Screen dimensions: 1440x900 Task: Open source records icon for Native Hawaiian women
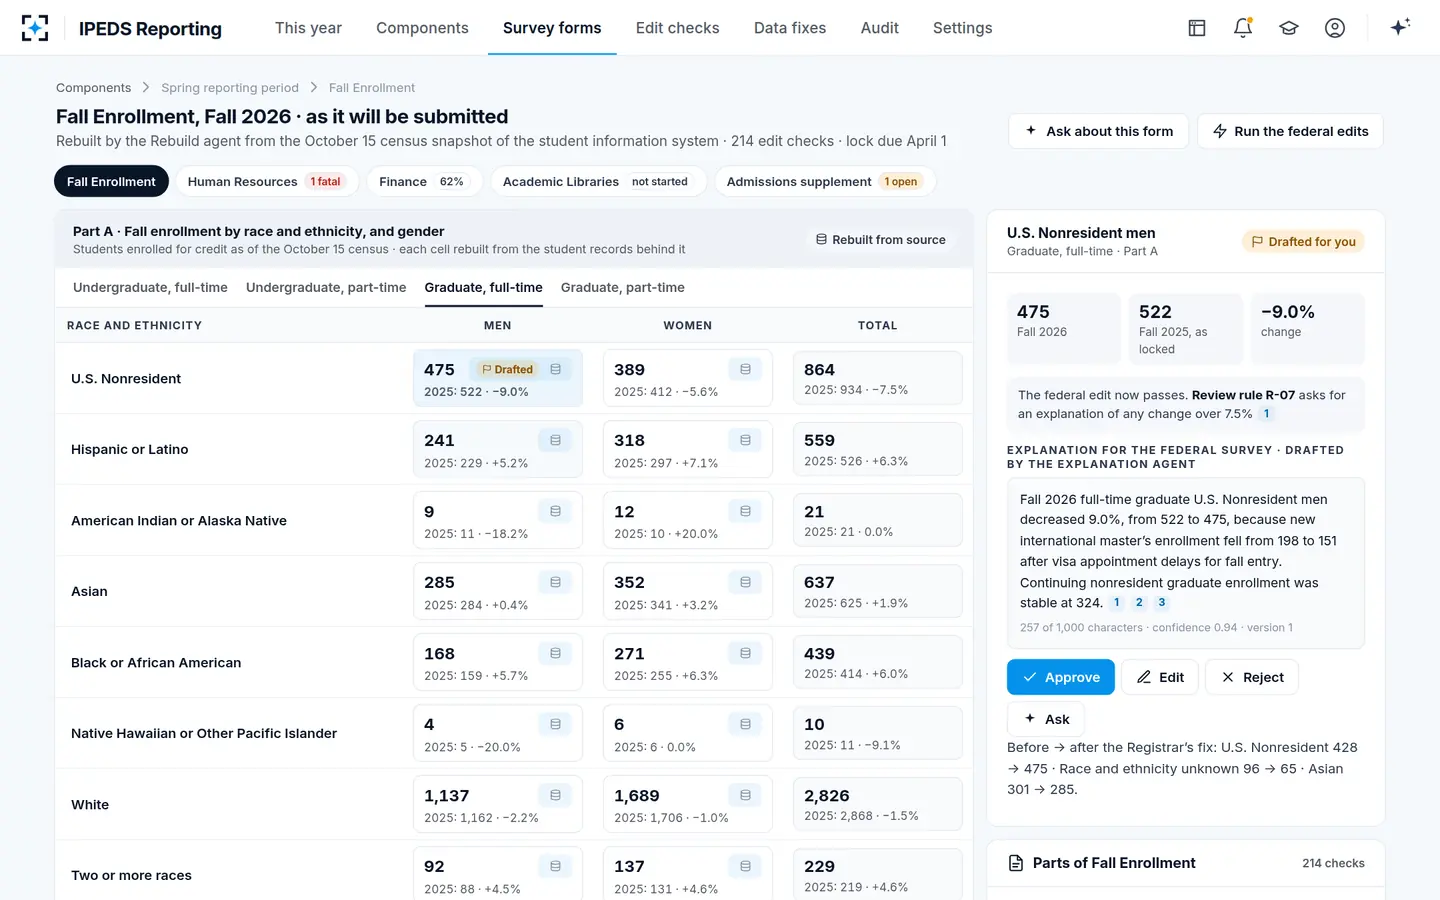click(x=745, y=724)
